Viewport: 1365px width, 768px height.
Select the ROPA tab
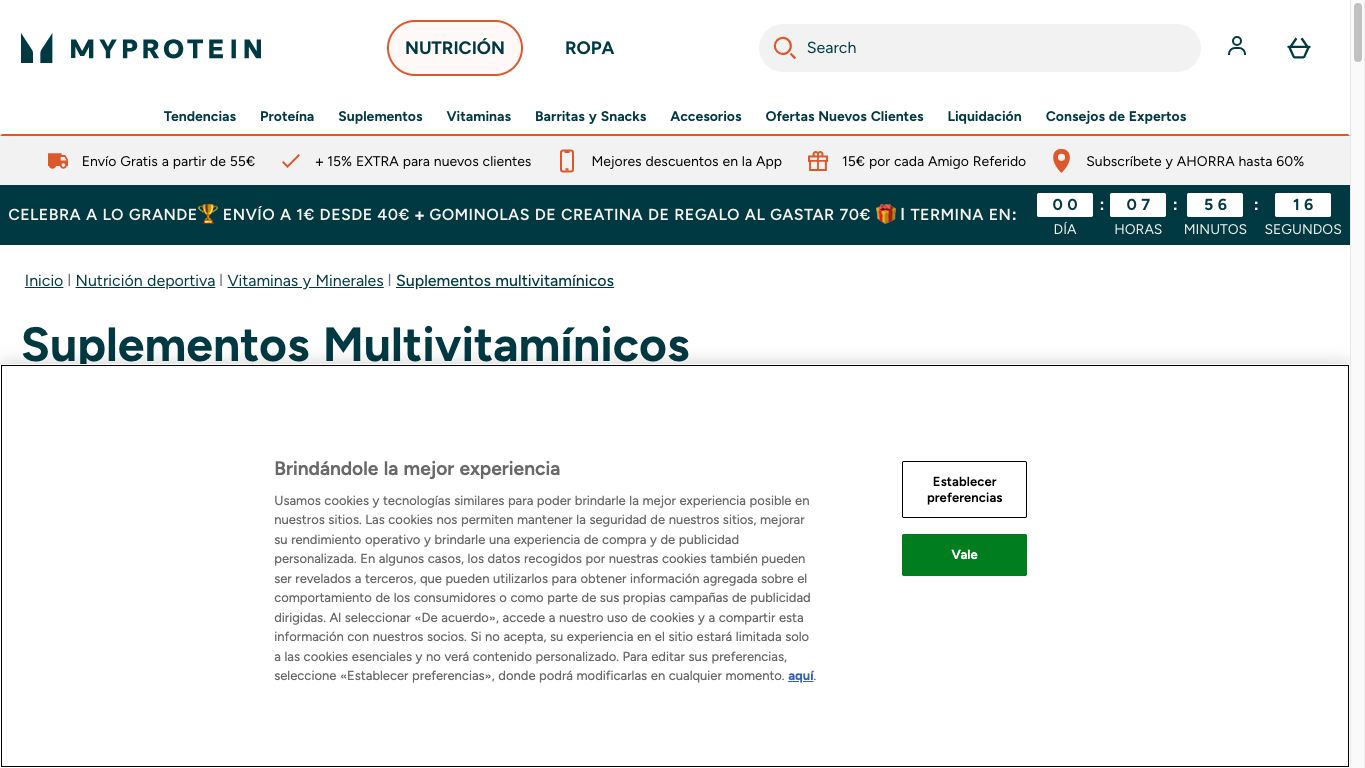(590, 48)
